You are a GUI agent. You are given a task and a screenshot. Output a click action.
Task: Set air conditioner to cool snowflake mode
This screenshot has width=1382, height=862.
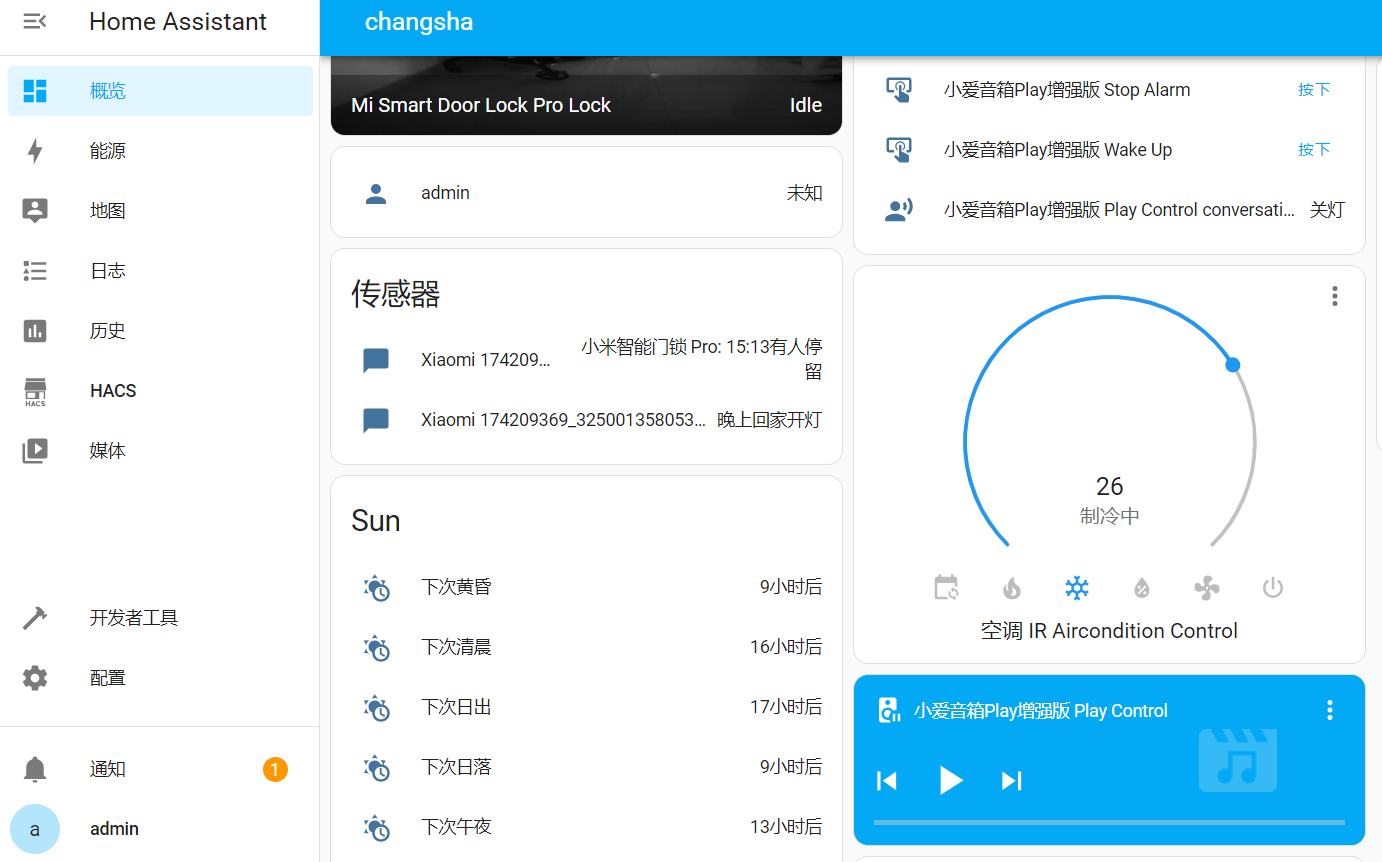pos(1077,587)
